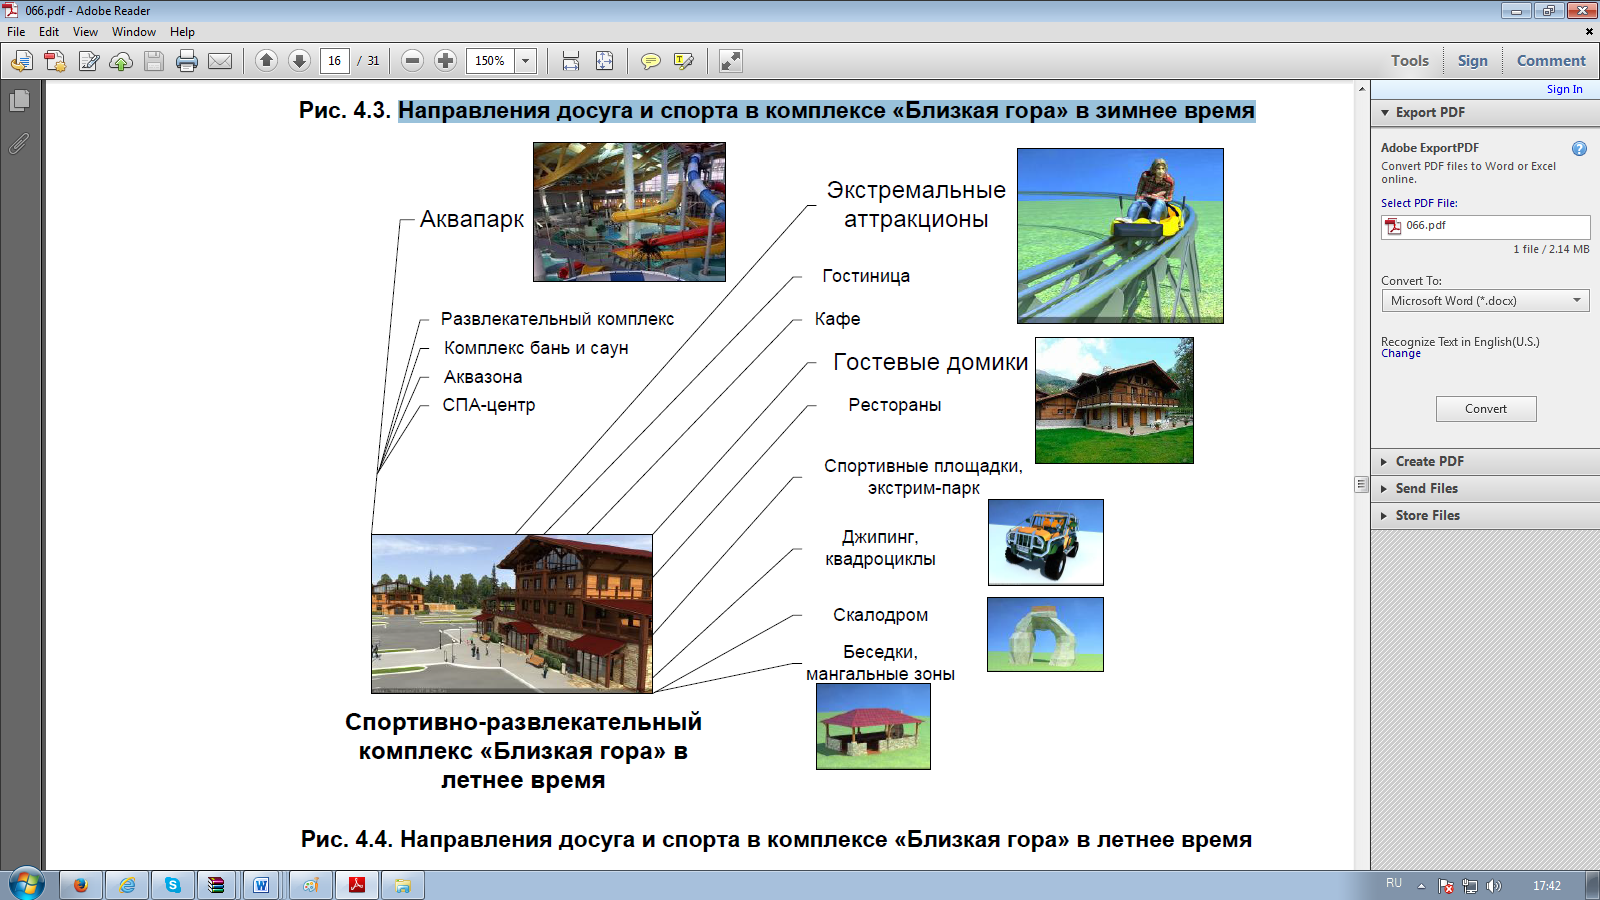
Task: Open the Window menu
Action: 134,32
